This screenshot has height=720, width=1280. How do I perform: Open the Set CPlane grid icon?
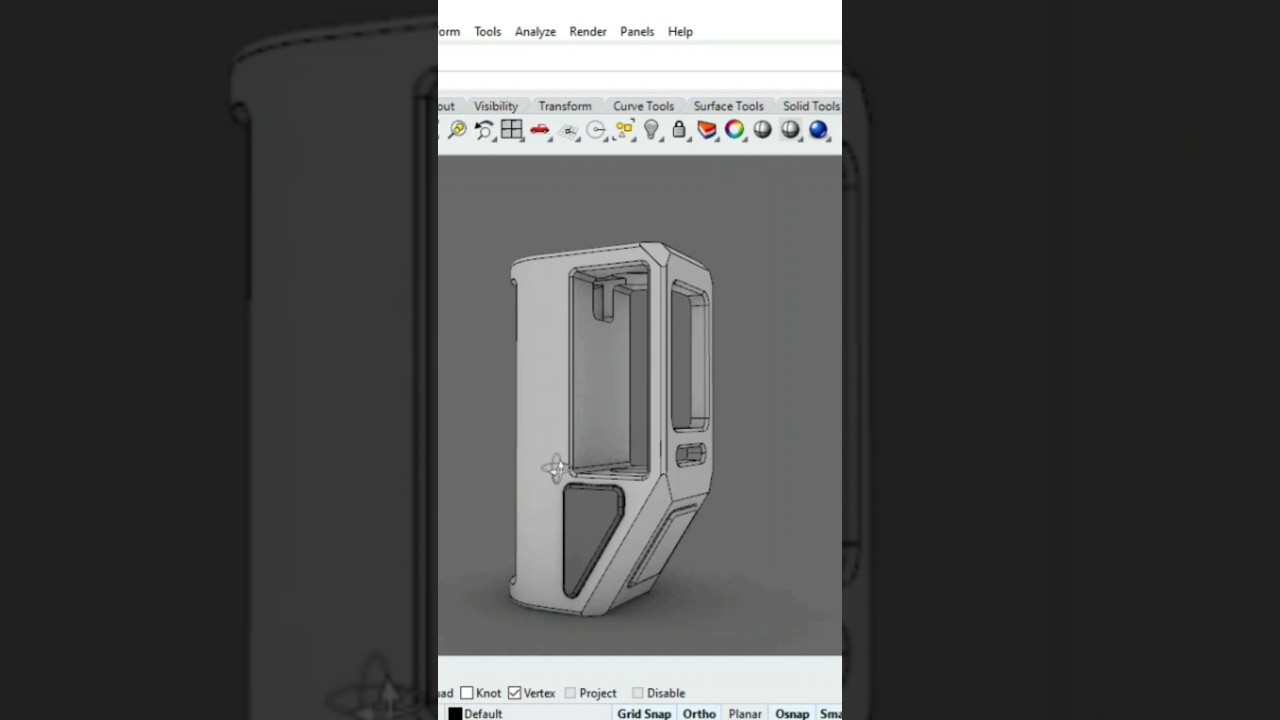point(568,130)
